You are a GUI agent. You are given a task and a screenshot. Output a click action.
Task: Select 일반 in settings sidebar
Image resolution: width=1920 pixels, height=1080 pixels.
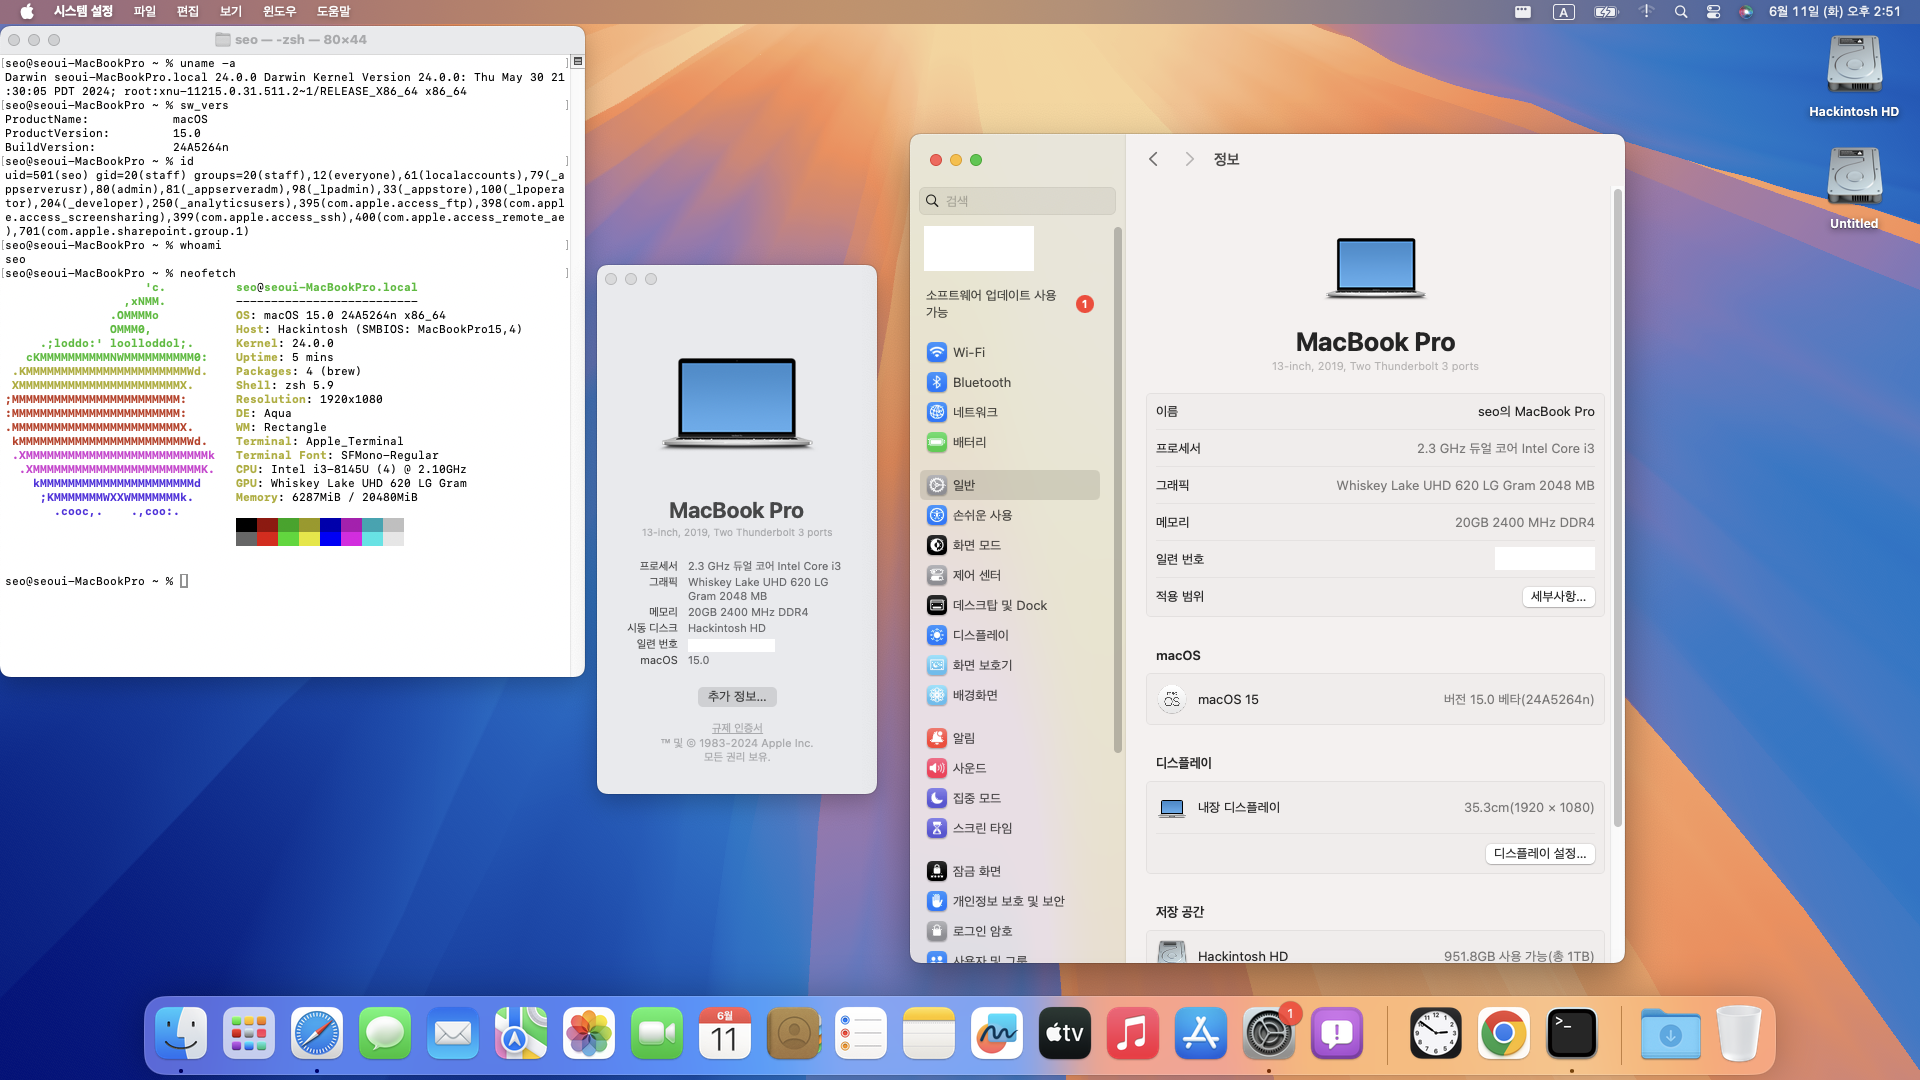(1010, 485)
